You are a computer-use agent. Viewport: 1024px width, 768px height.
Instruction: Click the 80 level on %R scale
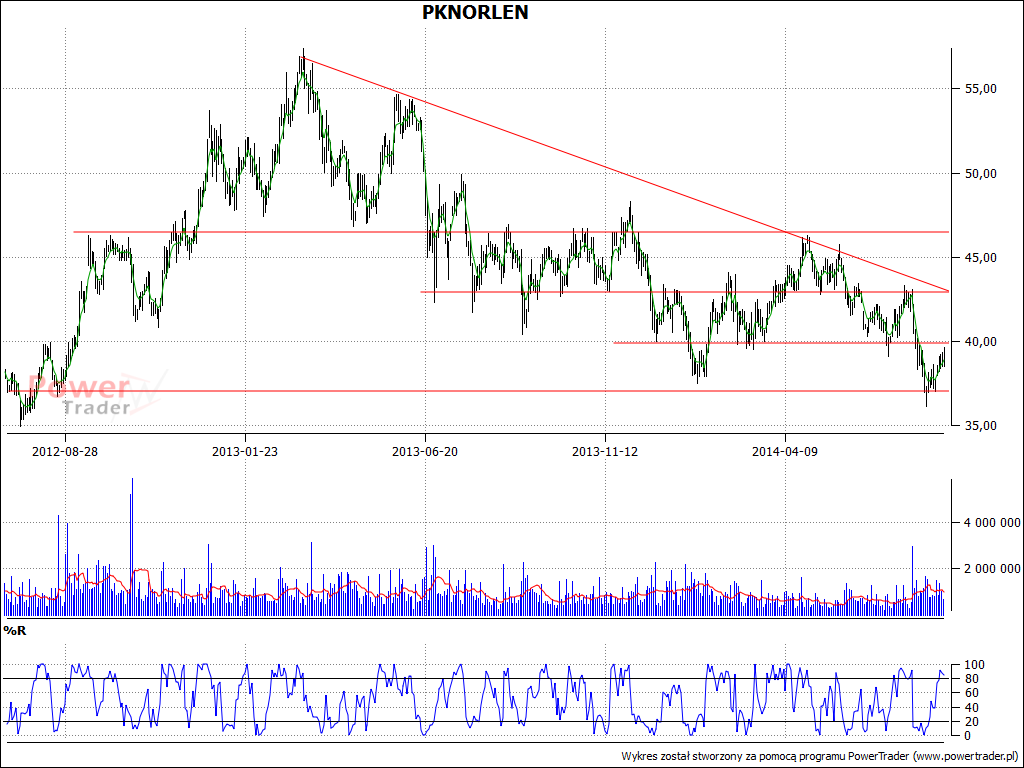coord(971,679)
